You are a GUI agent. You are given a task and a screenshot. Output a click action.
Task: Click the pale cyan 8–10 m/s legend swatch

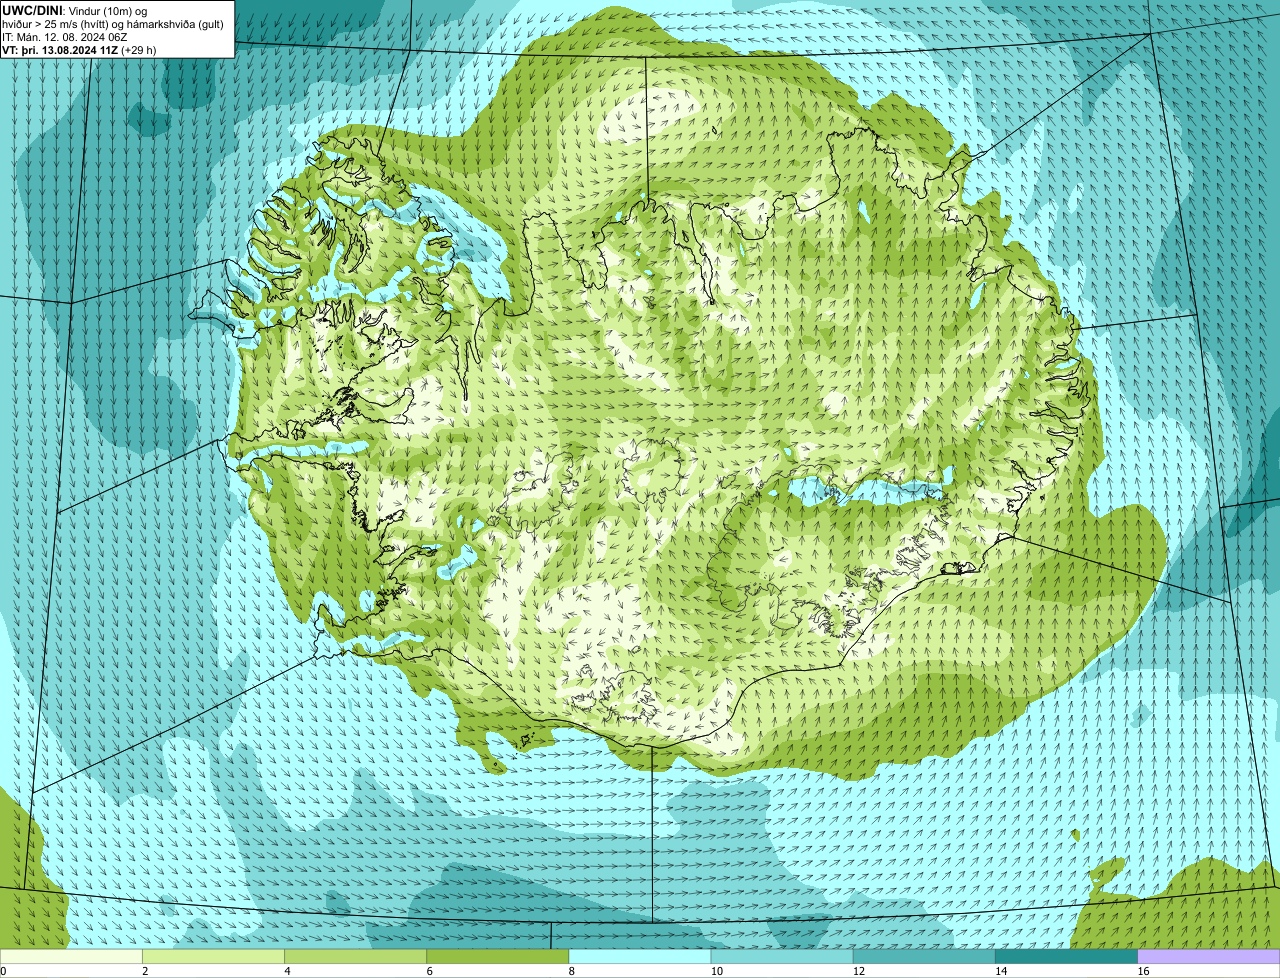click(640, 957)
